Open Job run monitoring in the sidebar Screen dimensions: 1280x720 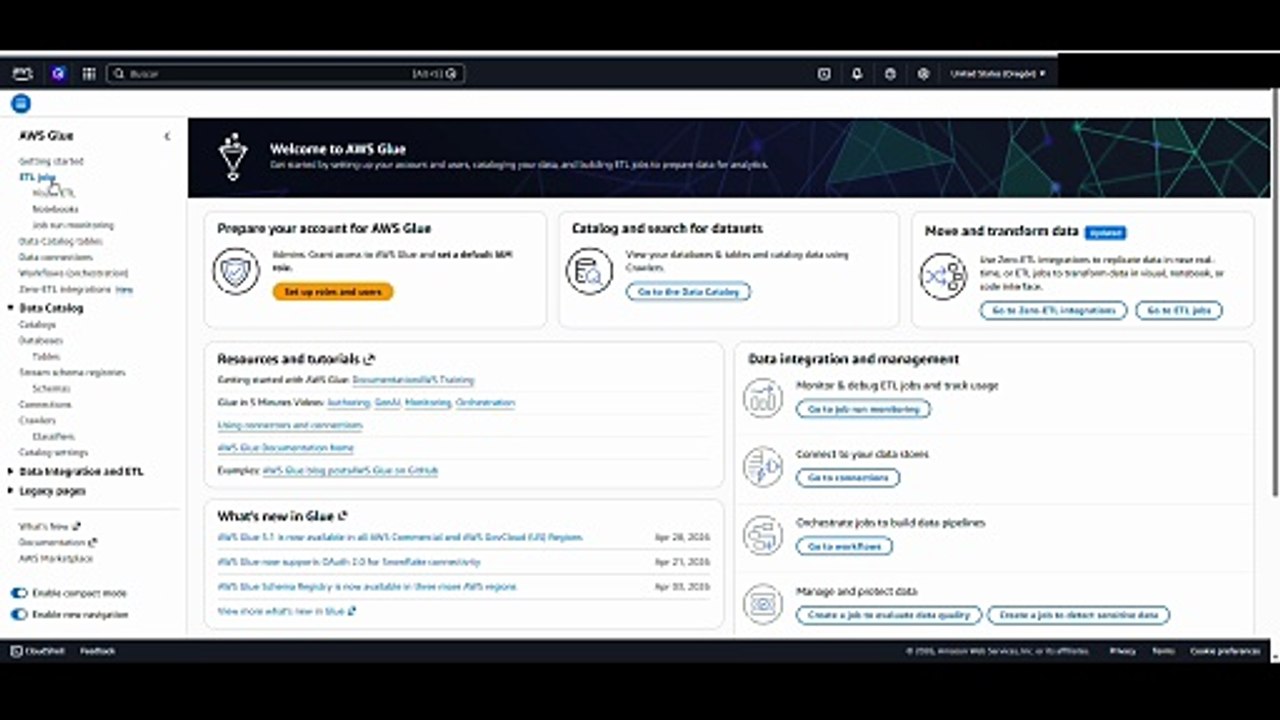click(x=73, y=225)
